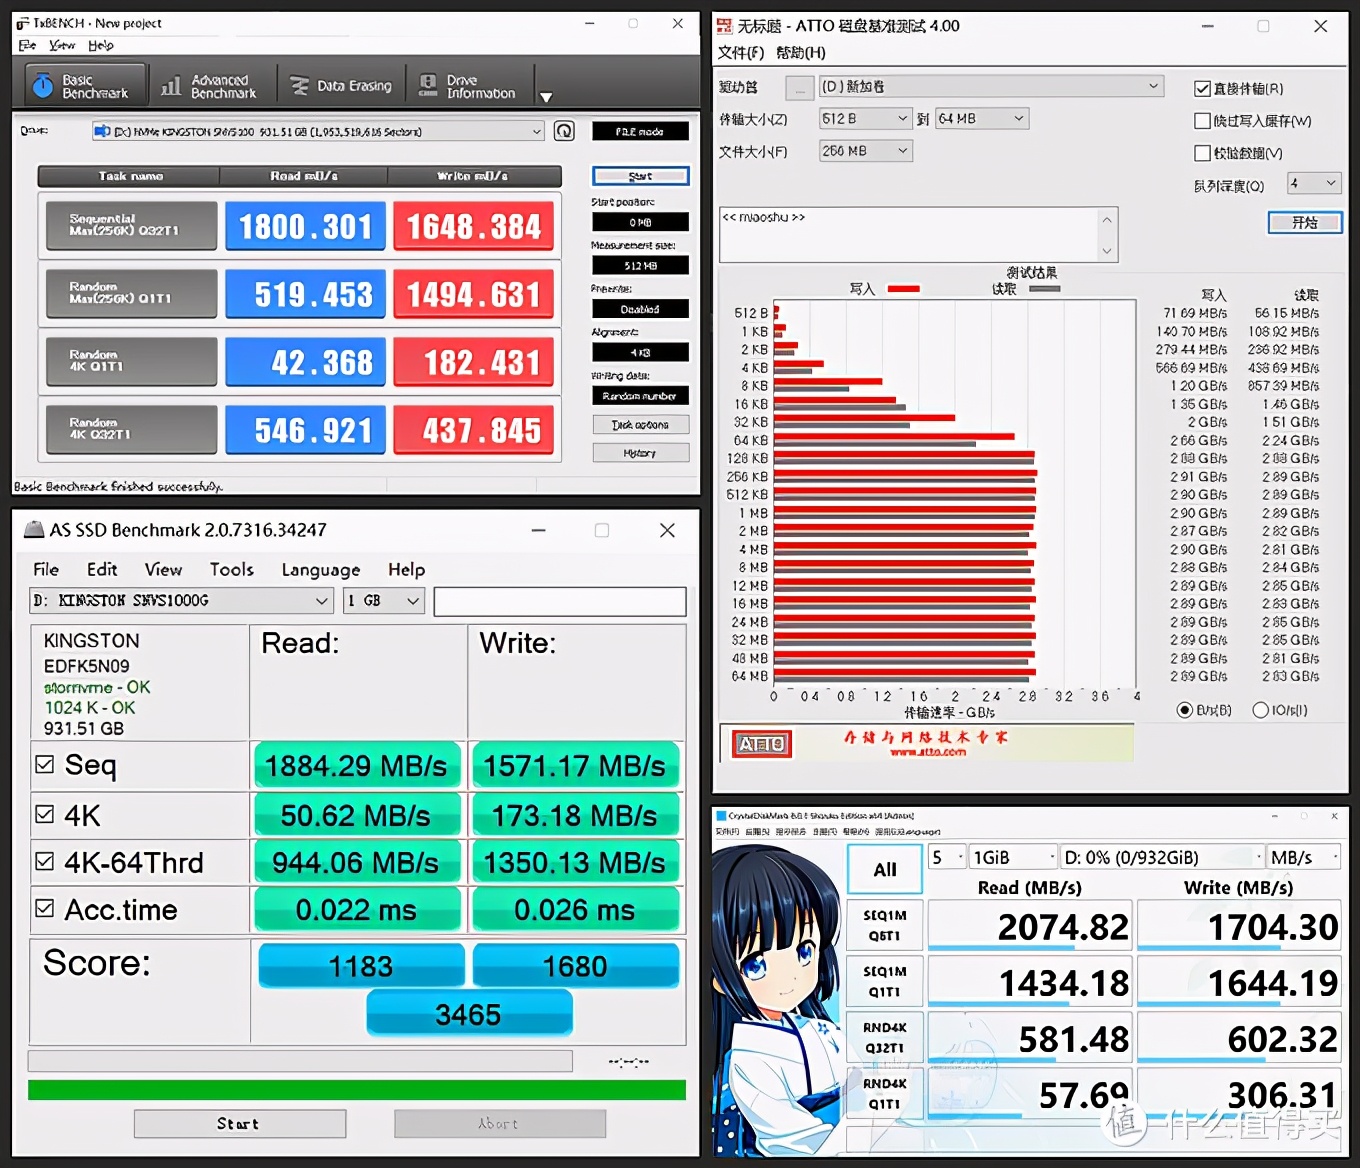Open the File menu in TxBENCH
1360x1168 pixels.
click(x=27, y=45)
